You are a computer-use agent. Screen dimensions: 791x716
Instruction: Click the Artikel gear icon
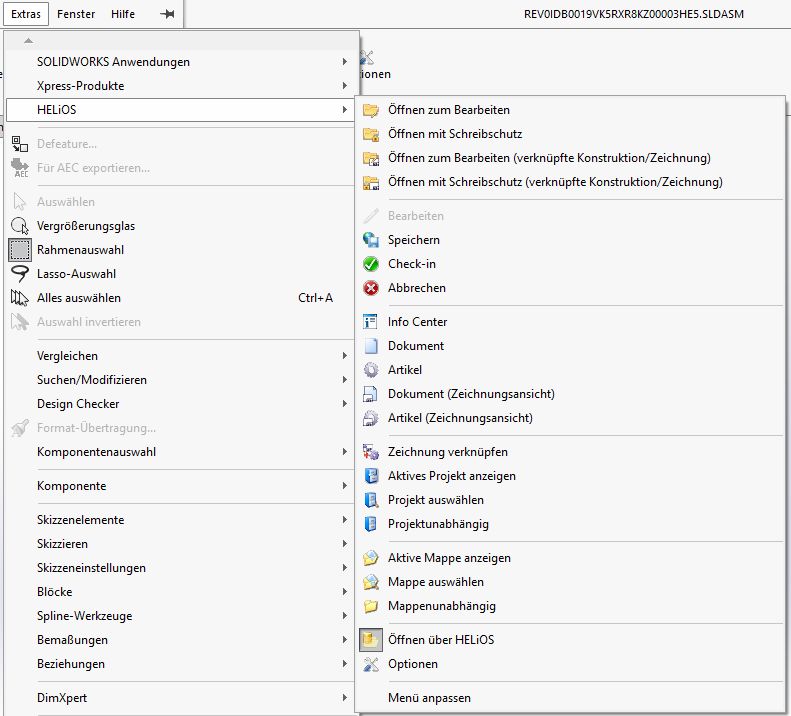(371, 370)
